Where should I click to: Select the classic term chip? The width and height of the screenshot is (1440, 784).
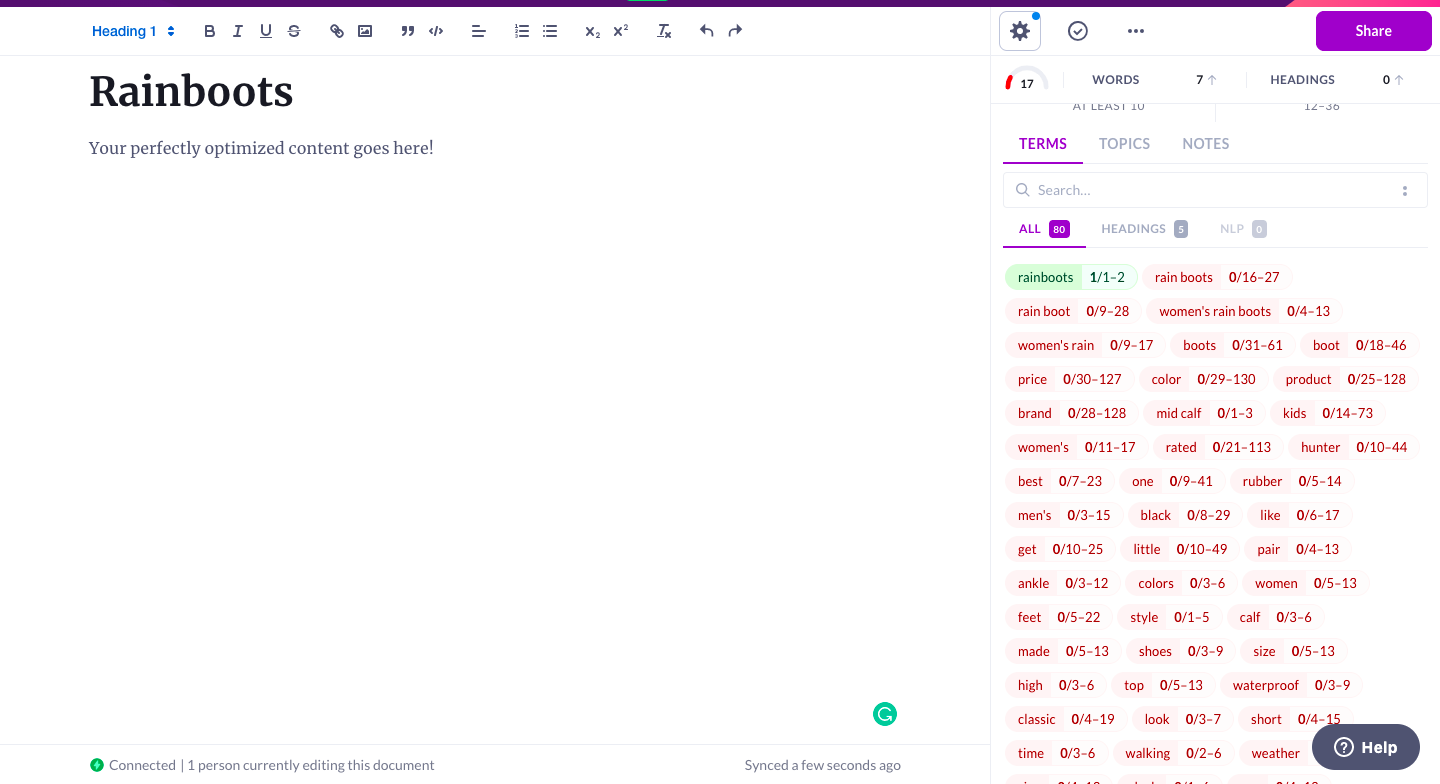1066,719
